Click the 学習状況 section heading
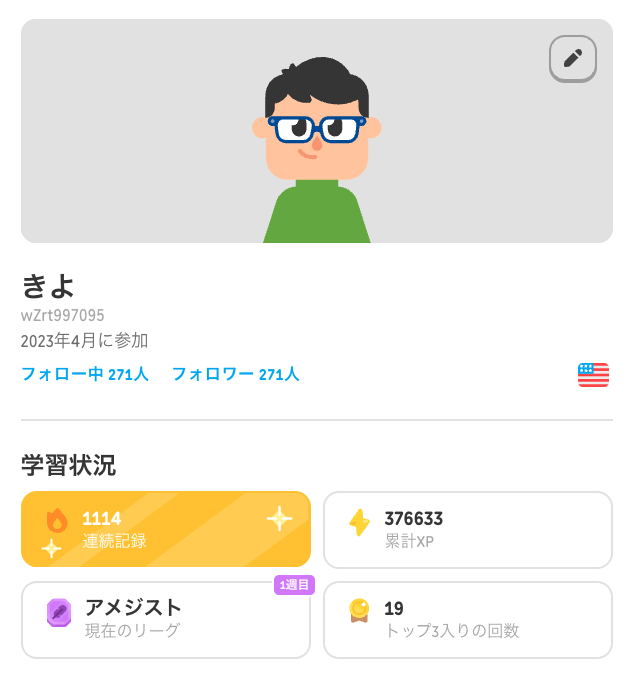 (x=68, y=465)
